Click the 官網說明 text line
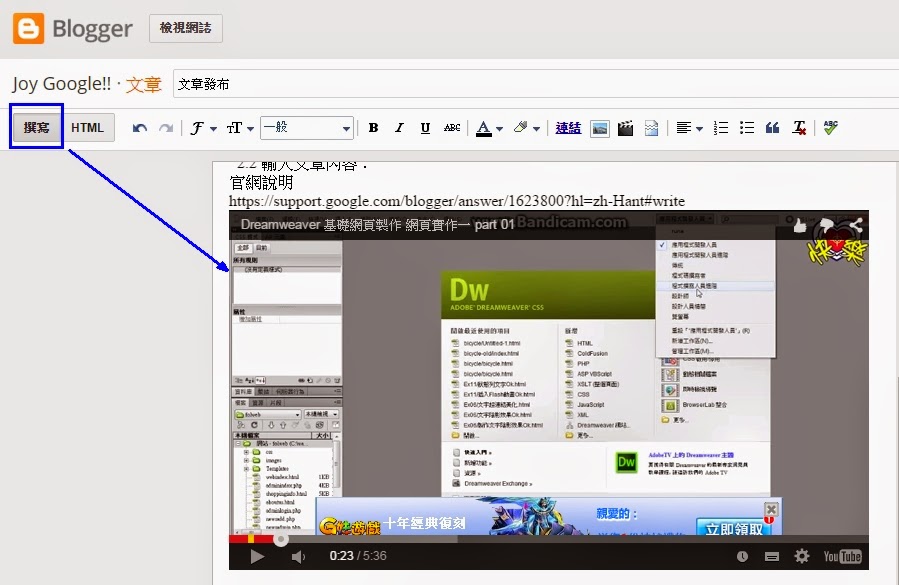 click(x=261, y=182)
